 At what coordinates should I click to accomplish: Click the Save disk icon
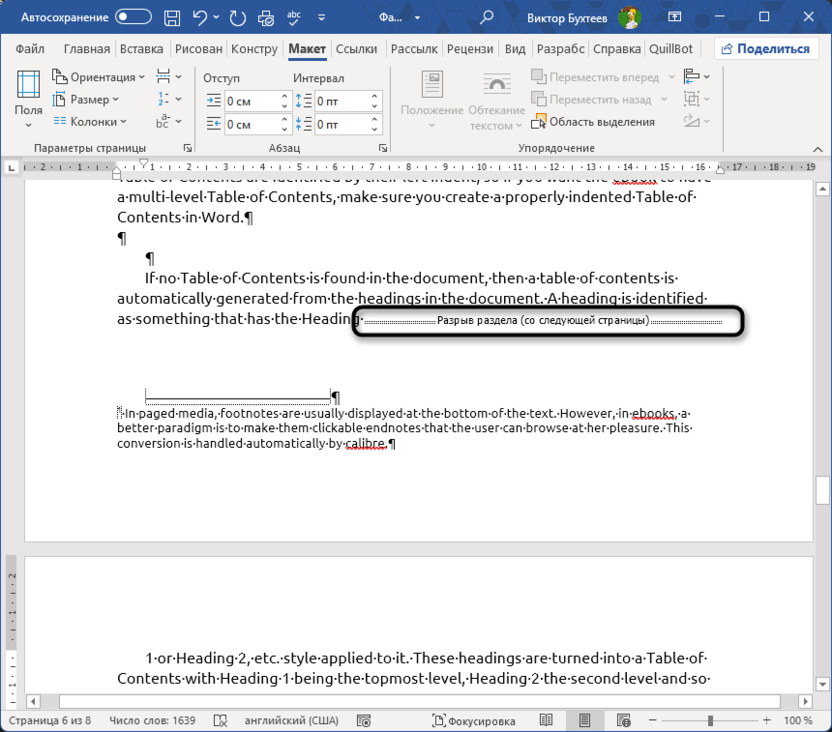click(173, 17)
